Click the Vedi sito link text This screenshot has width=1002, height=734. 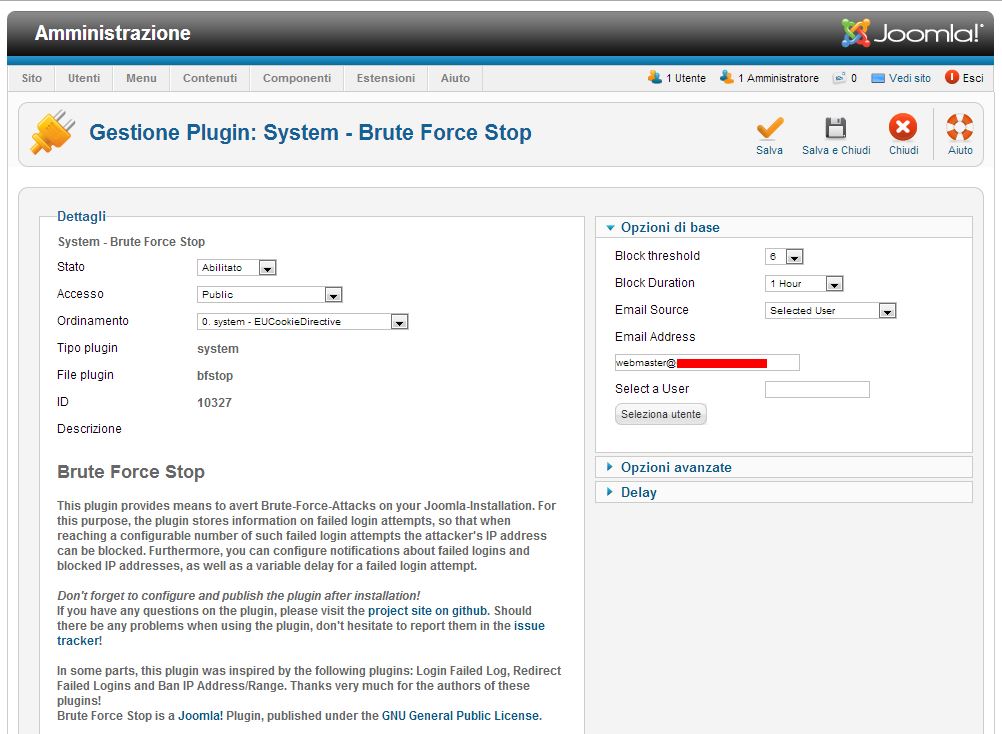pos(910,78)
